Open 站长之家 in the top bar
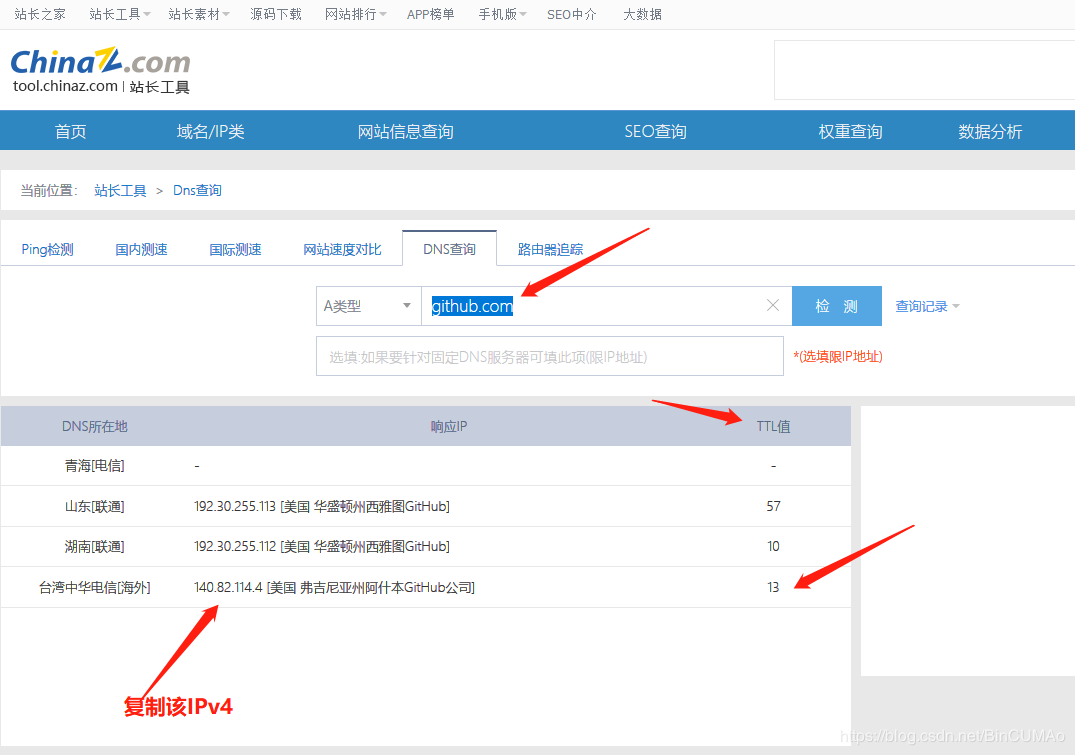This screenshot has height=755, width=1075. pyautogui.click(x=40, y=14)
